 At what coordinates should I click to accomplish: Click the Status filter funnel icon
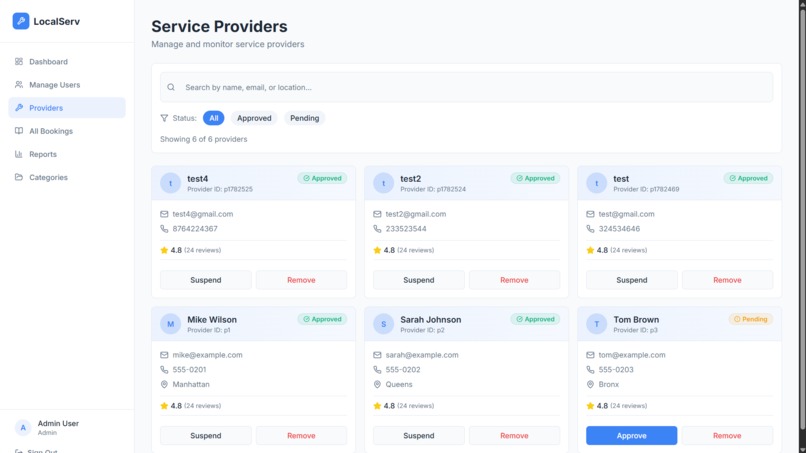(x=164, y=118)
